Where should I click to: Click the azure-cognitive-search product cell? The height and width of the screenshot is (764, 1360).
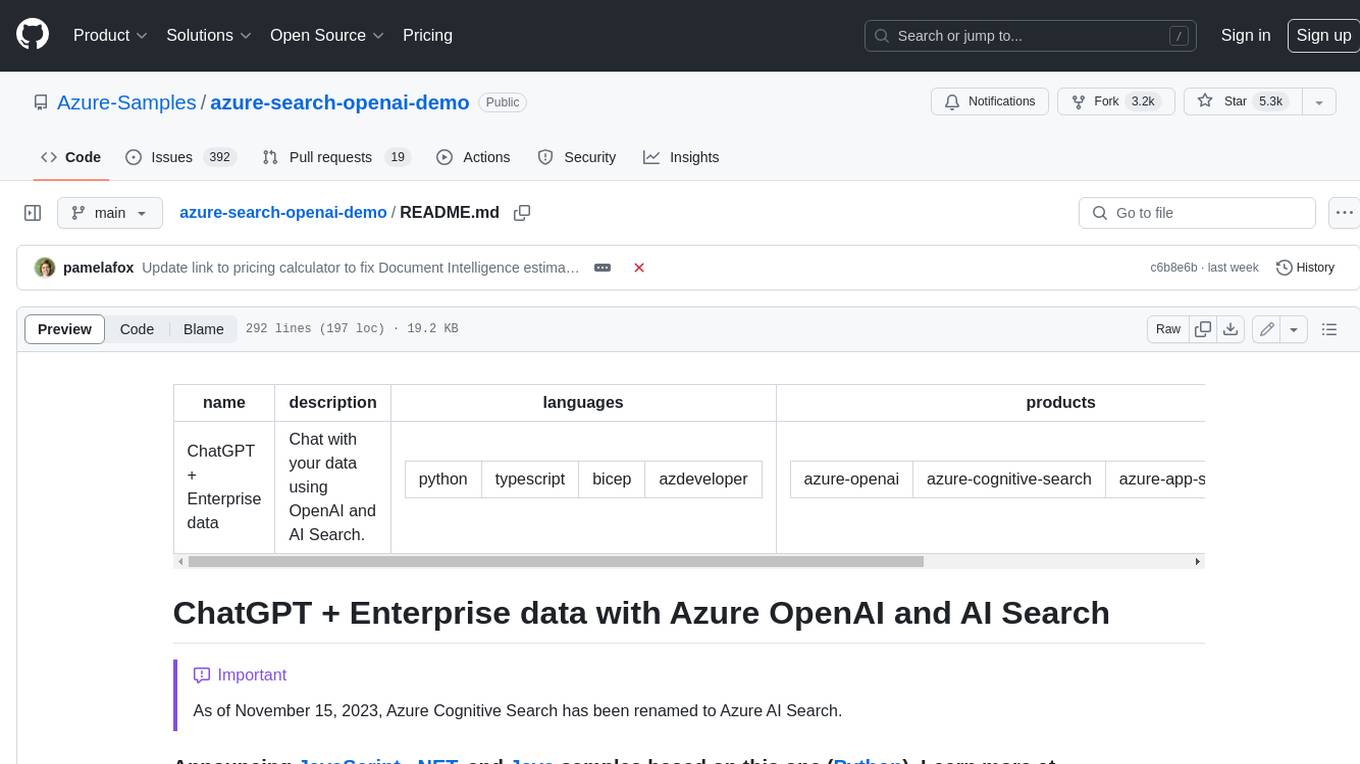tap(1009, 479)
